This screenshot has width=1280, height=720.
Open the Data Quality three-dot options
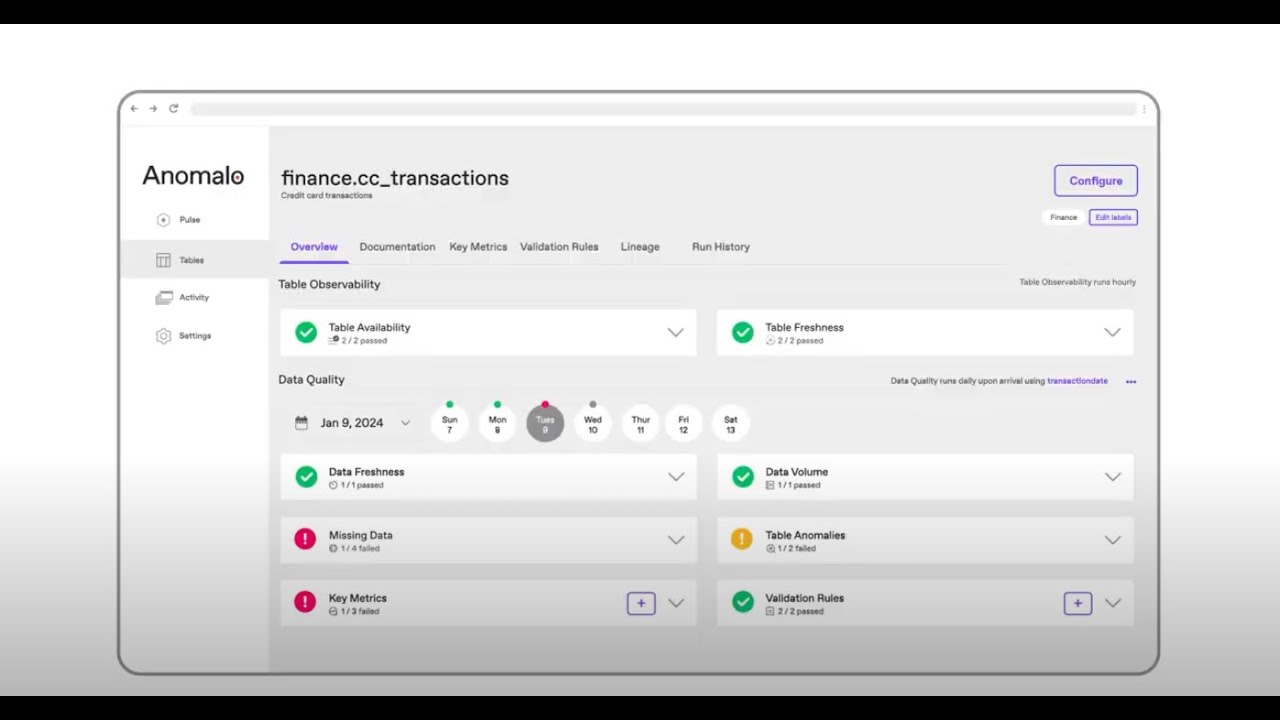(1131, 381)
